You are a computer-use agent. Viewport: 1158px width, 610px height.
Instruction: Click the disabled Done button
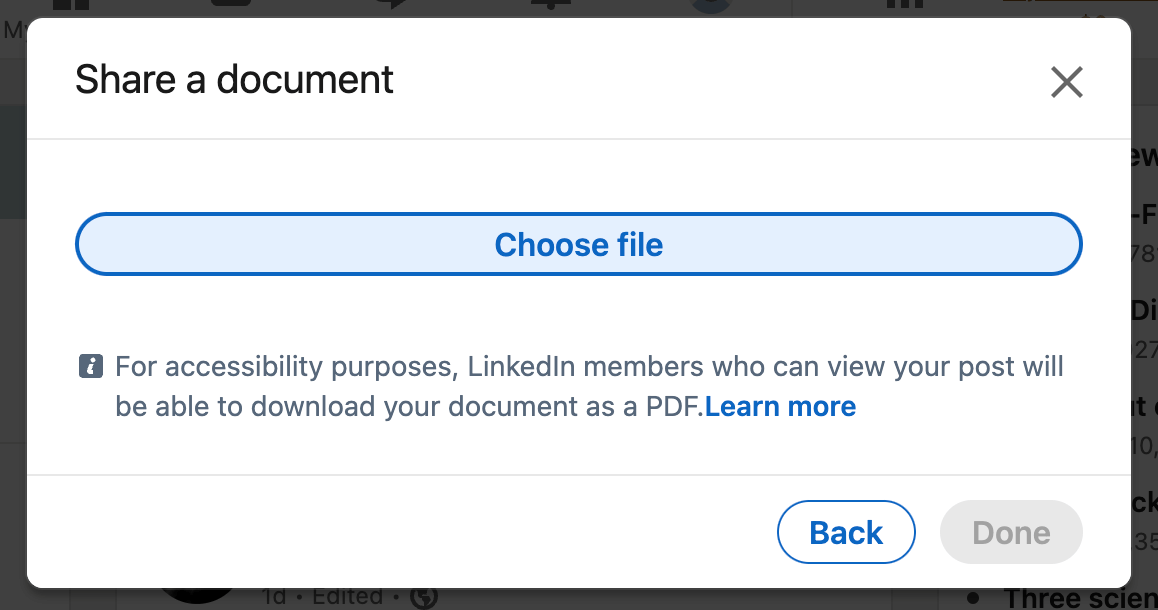pyautogui.click(x=1010, y=531)
